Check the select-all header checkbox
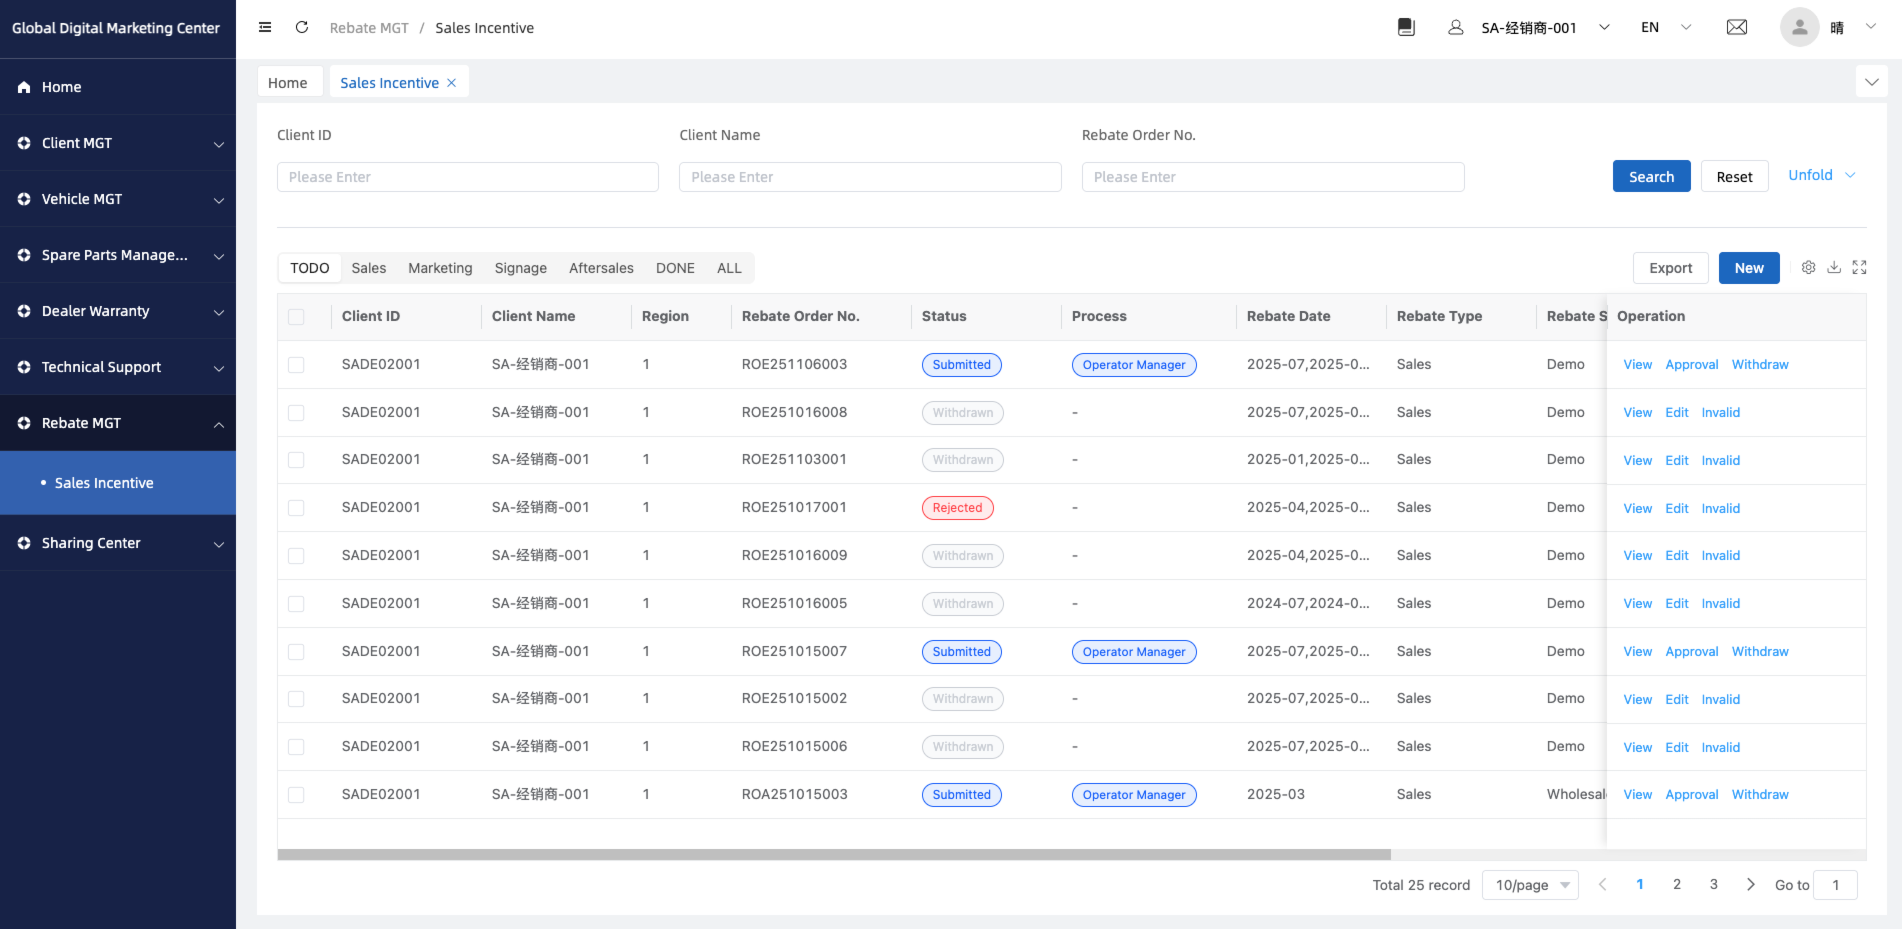Image resolution: width=1902 pixels, height=929 pixels. coord(296,317)
